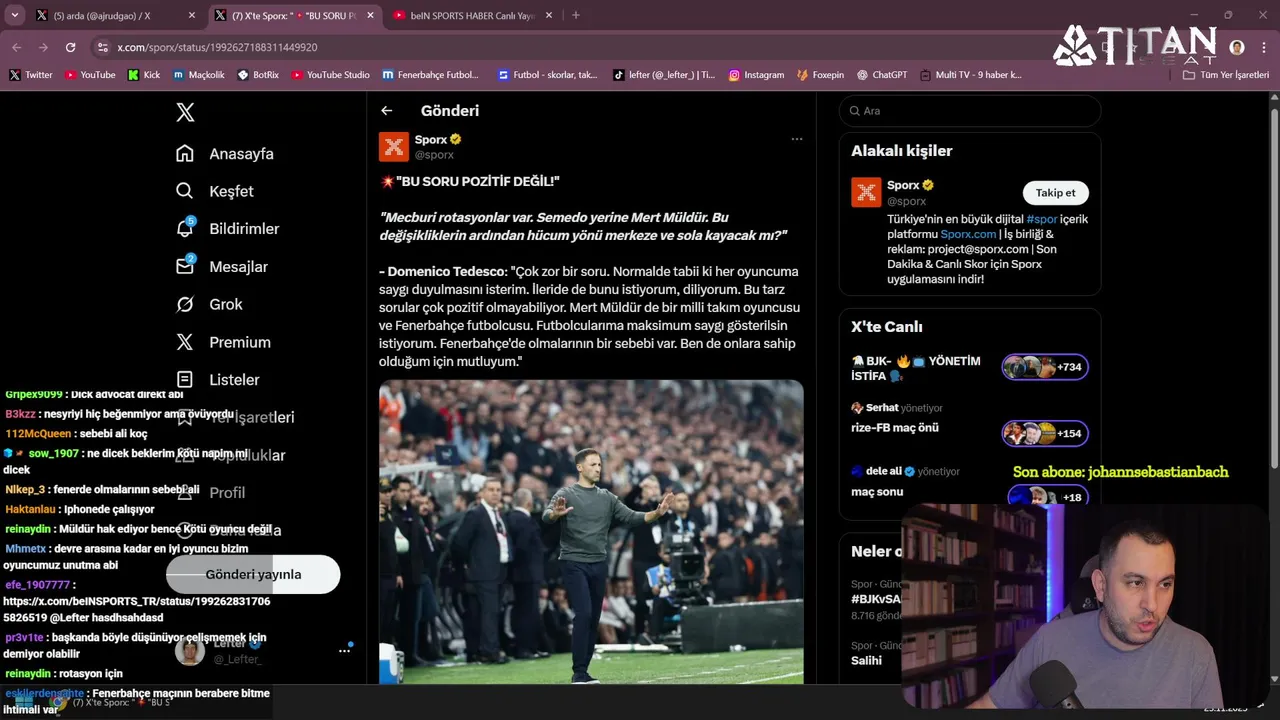Screen dimensions: 1280x720
Task: Click Sporx avatar on the post
Action: (394, 146)
